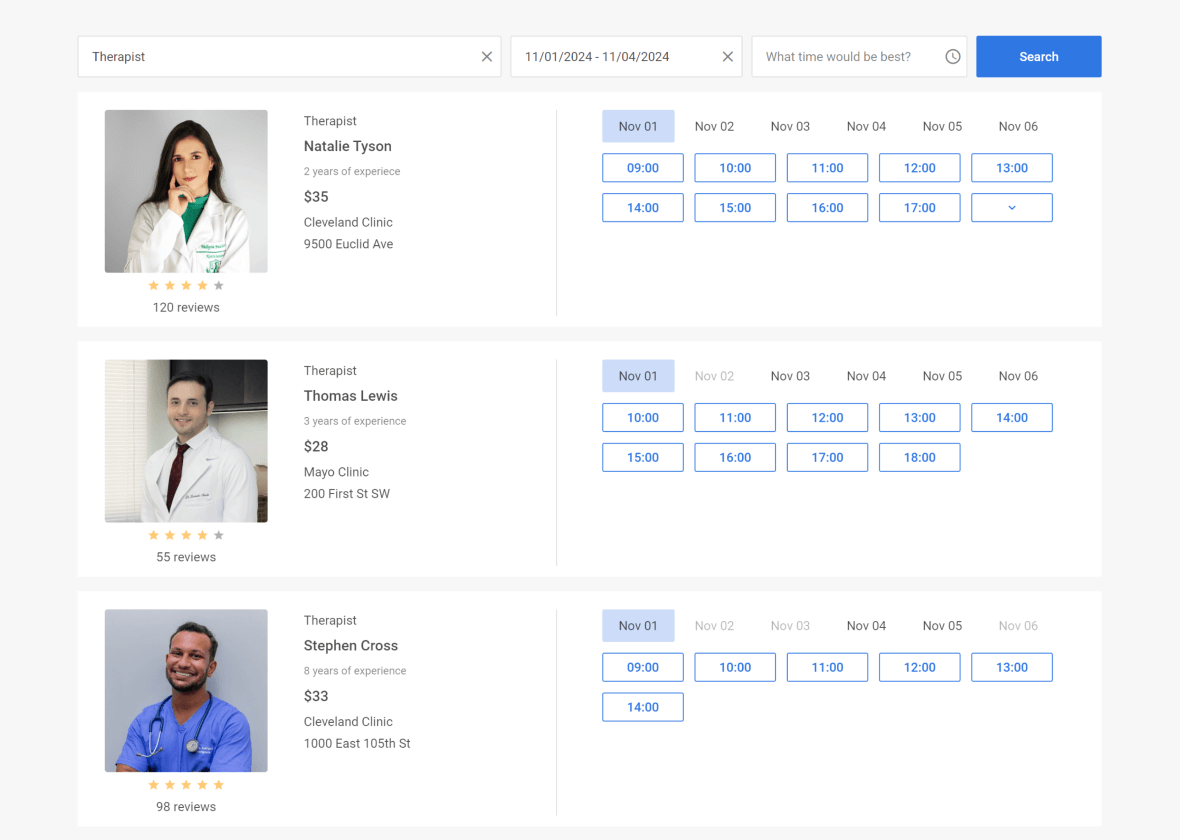Select Nov 05 for Stephen Cross

[x=942, y=625]
